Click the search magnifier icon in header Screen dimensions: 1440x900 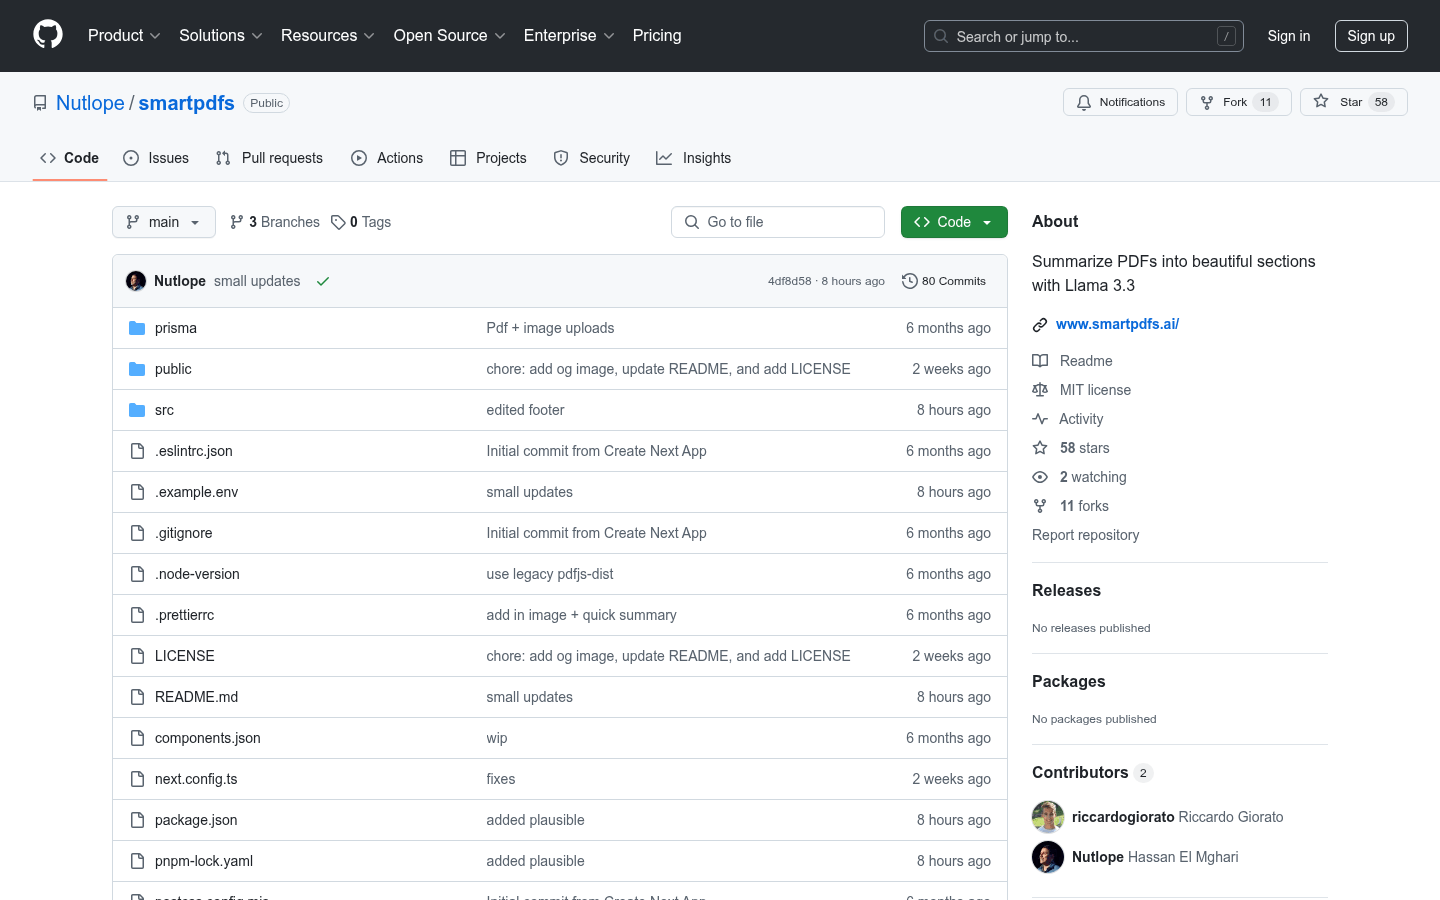[941, 36]
